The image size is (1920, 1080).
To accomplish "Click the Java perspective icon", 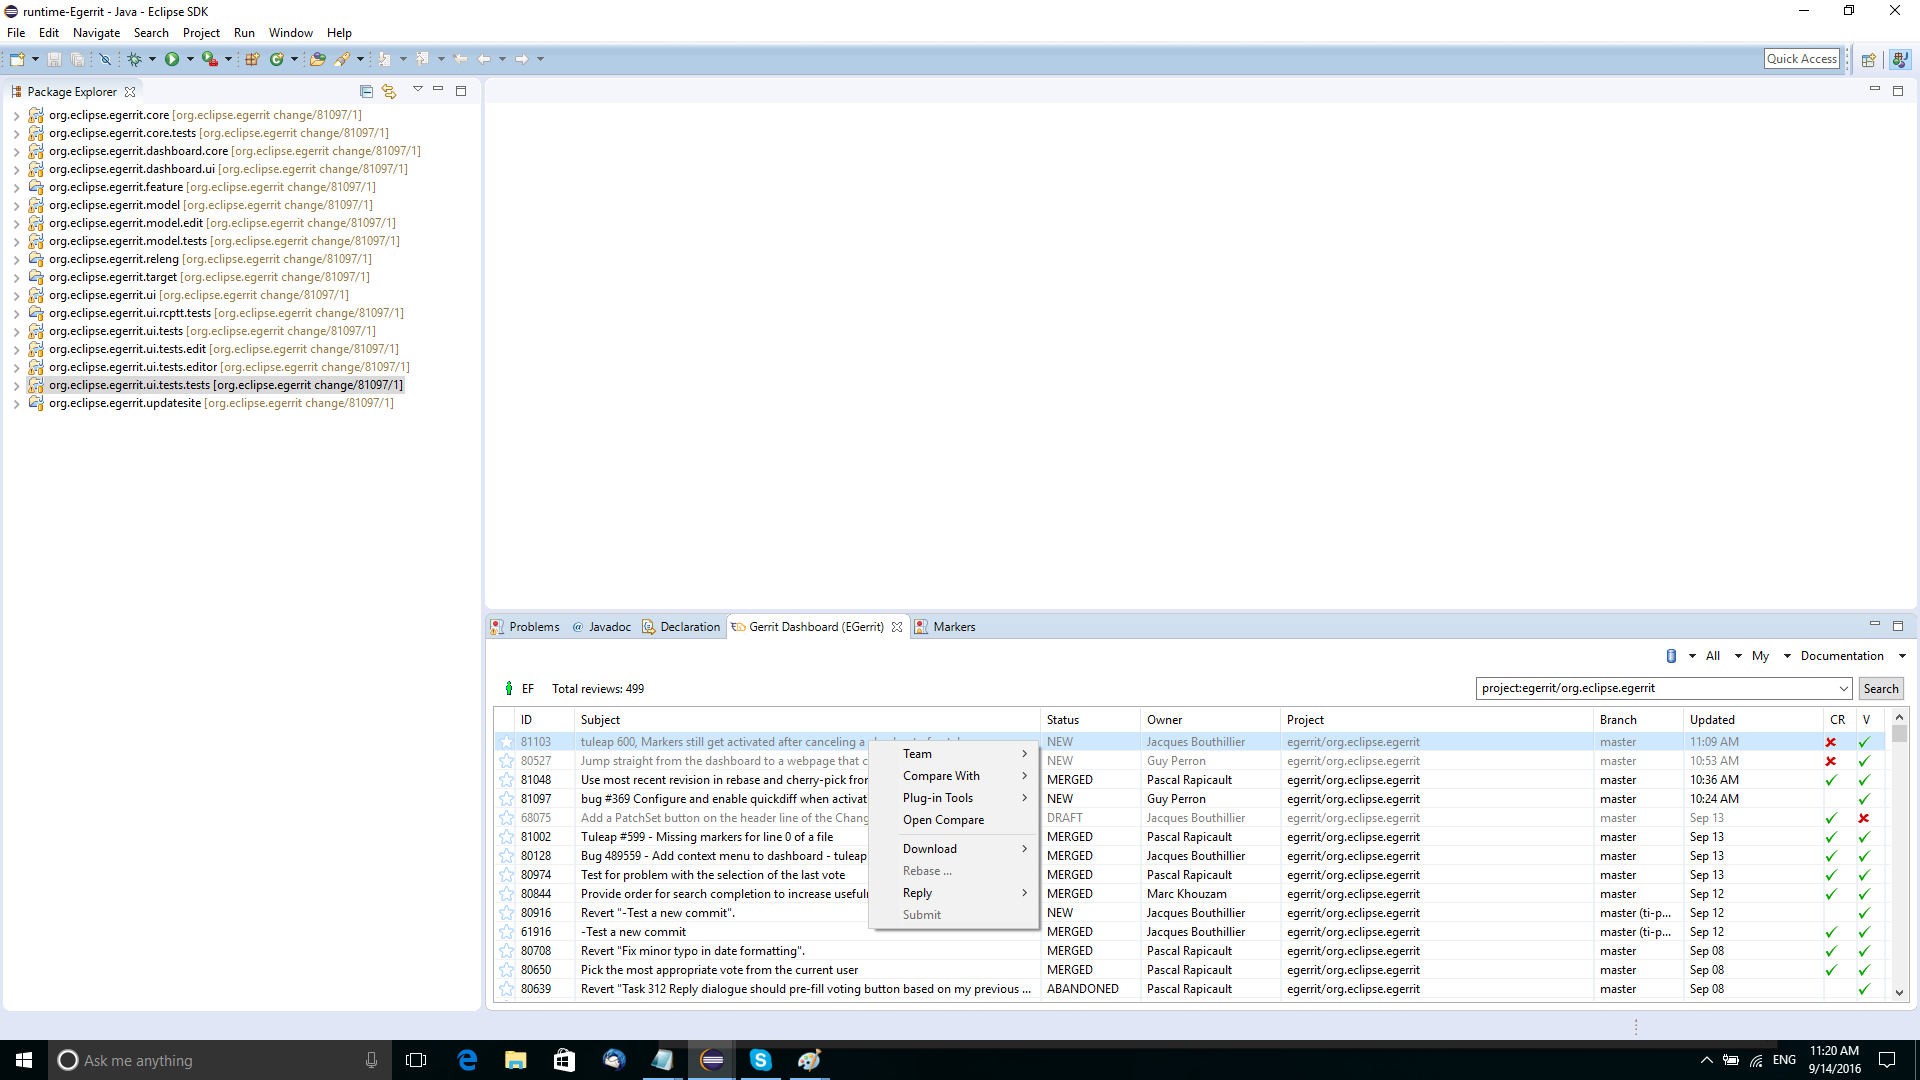I will pos(1900,59).
